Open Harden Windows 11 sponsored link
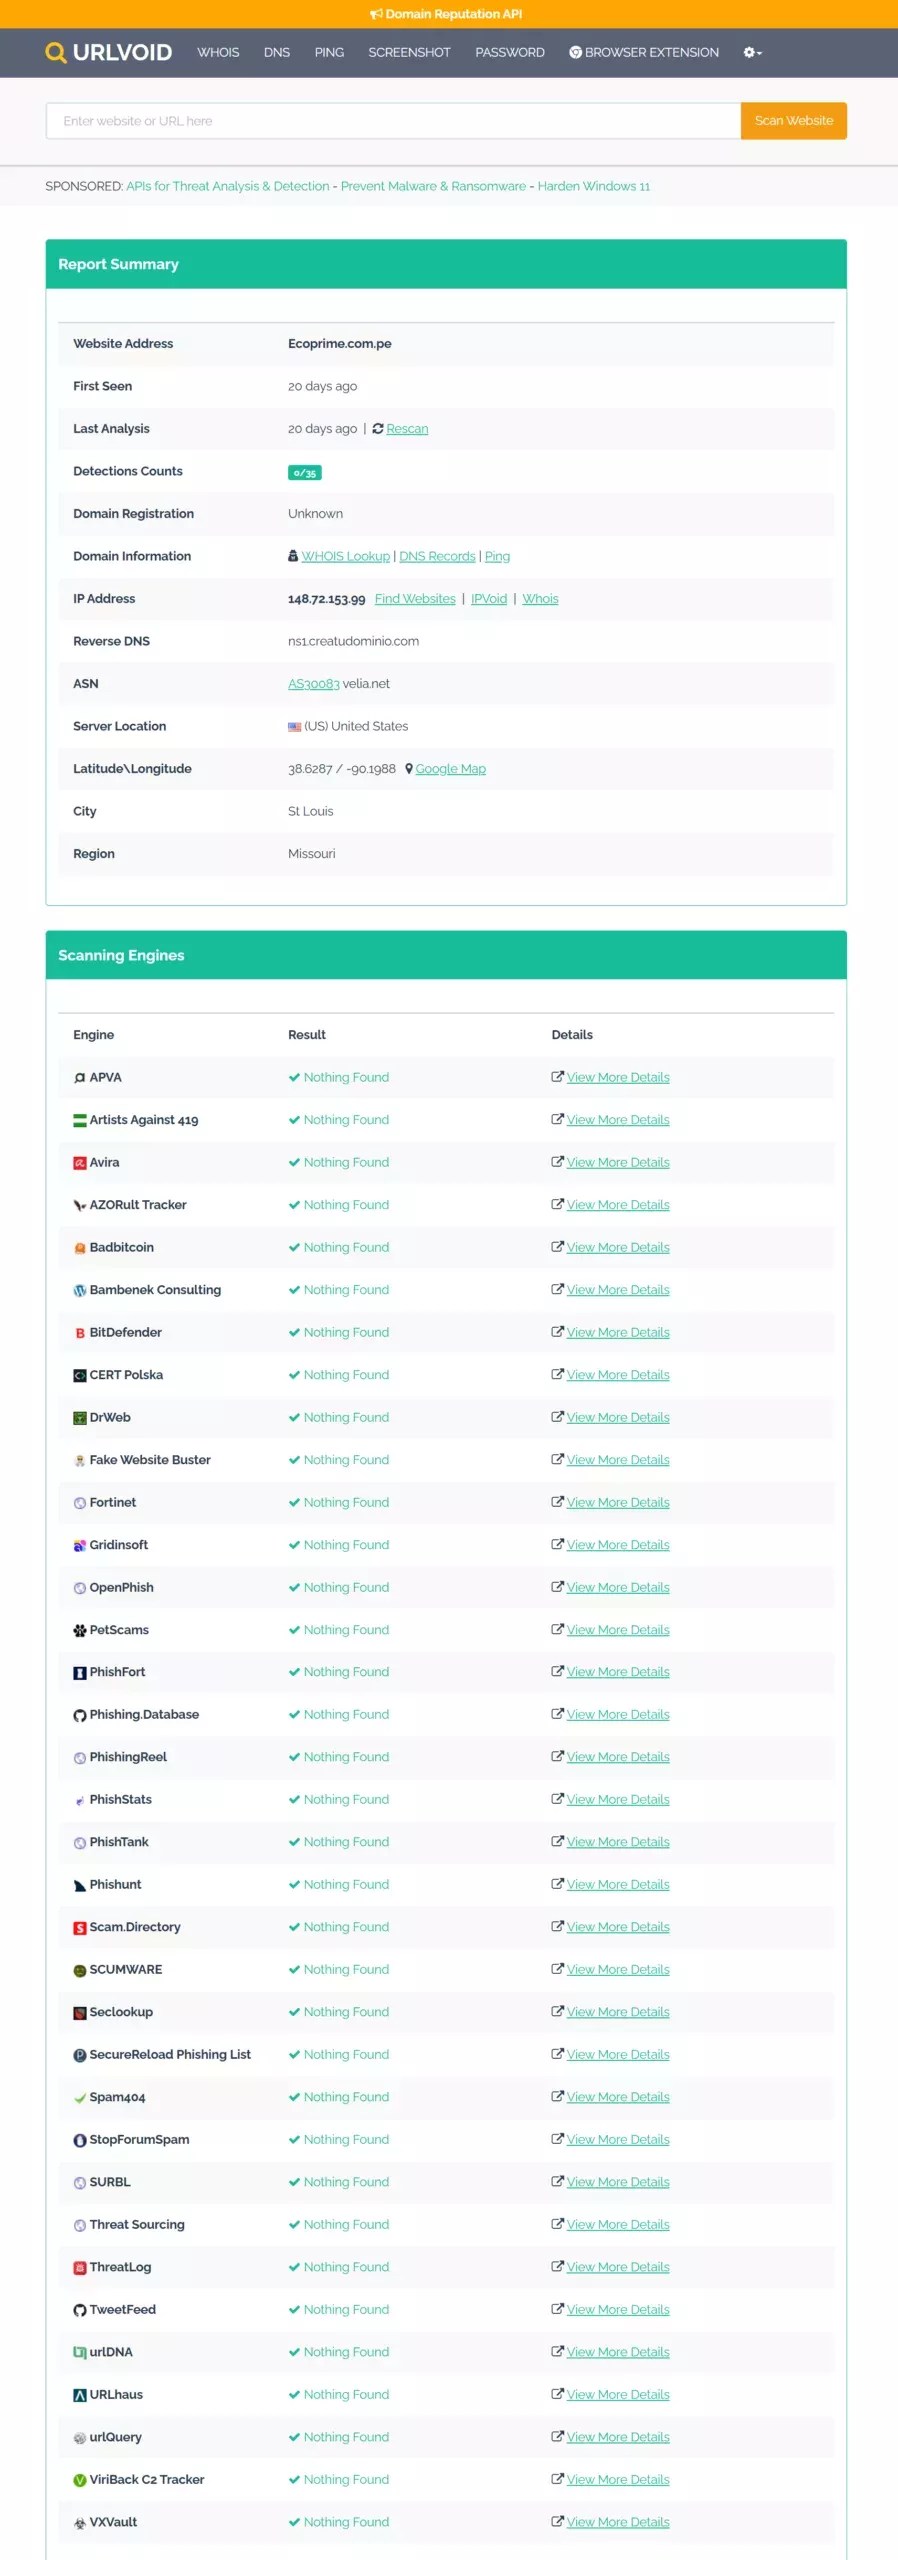The image size is (898, 2560). pos(594,186)
